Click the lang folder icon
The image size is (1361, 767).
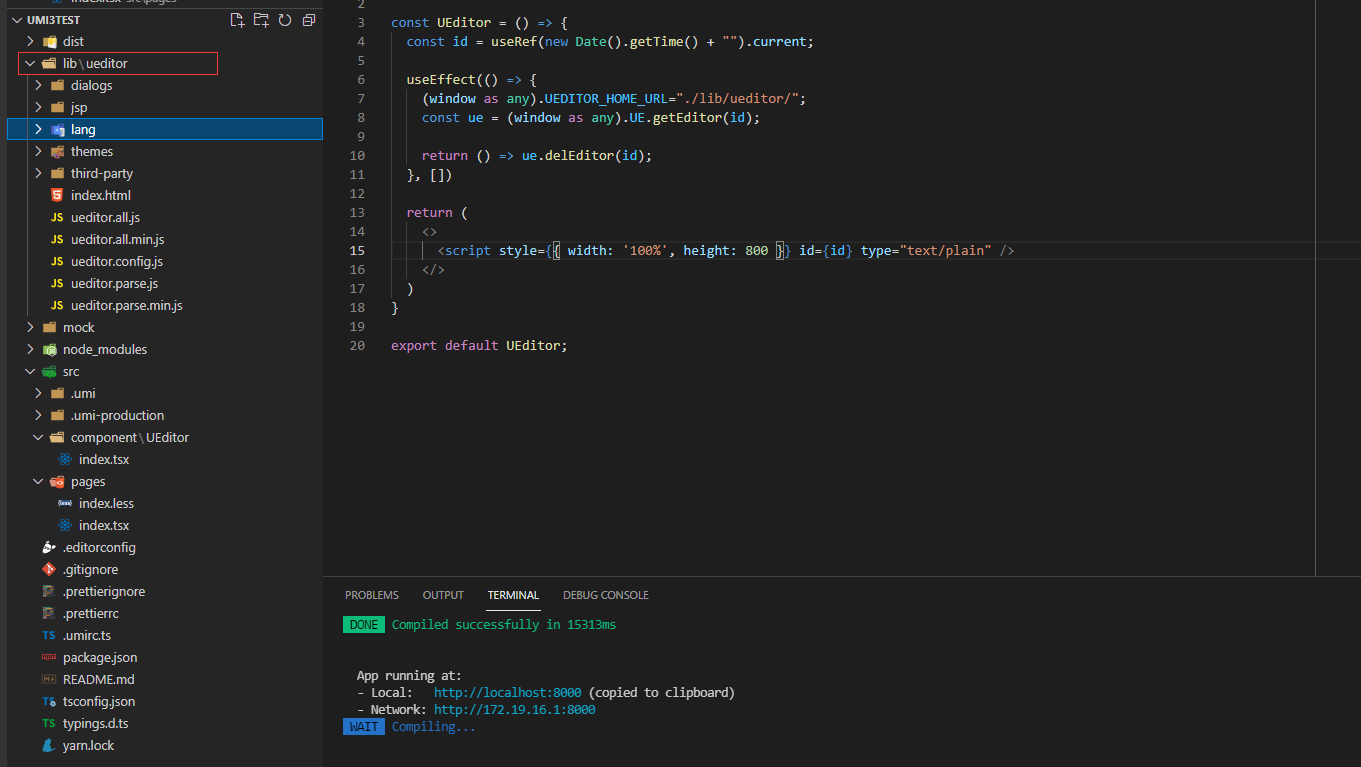click(x=57, y=129)
